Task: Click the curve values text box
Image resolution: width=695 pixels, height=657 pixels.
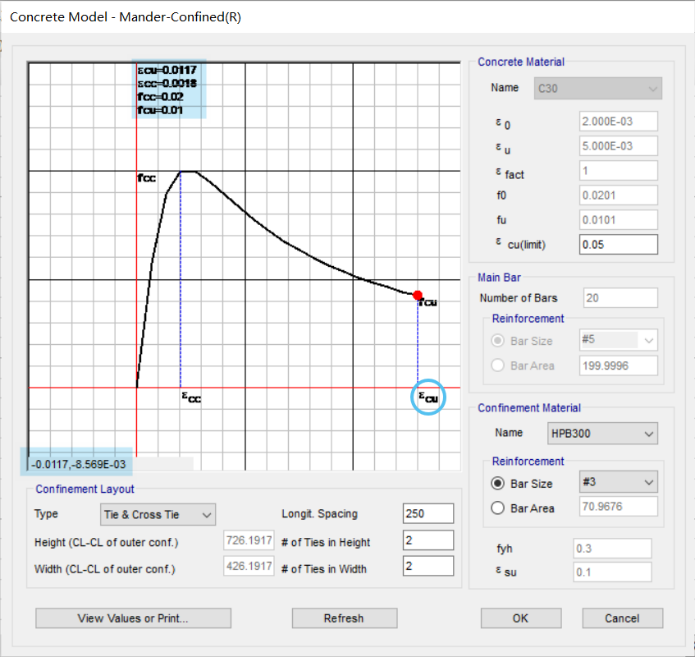Action: tap(169, 90)
